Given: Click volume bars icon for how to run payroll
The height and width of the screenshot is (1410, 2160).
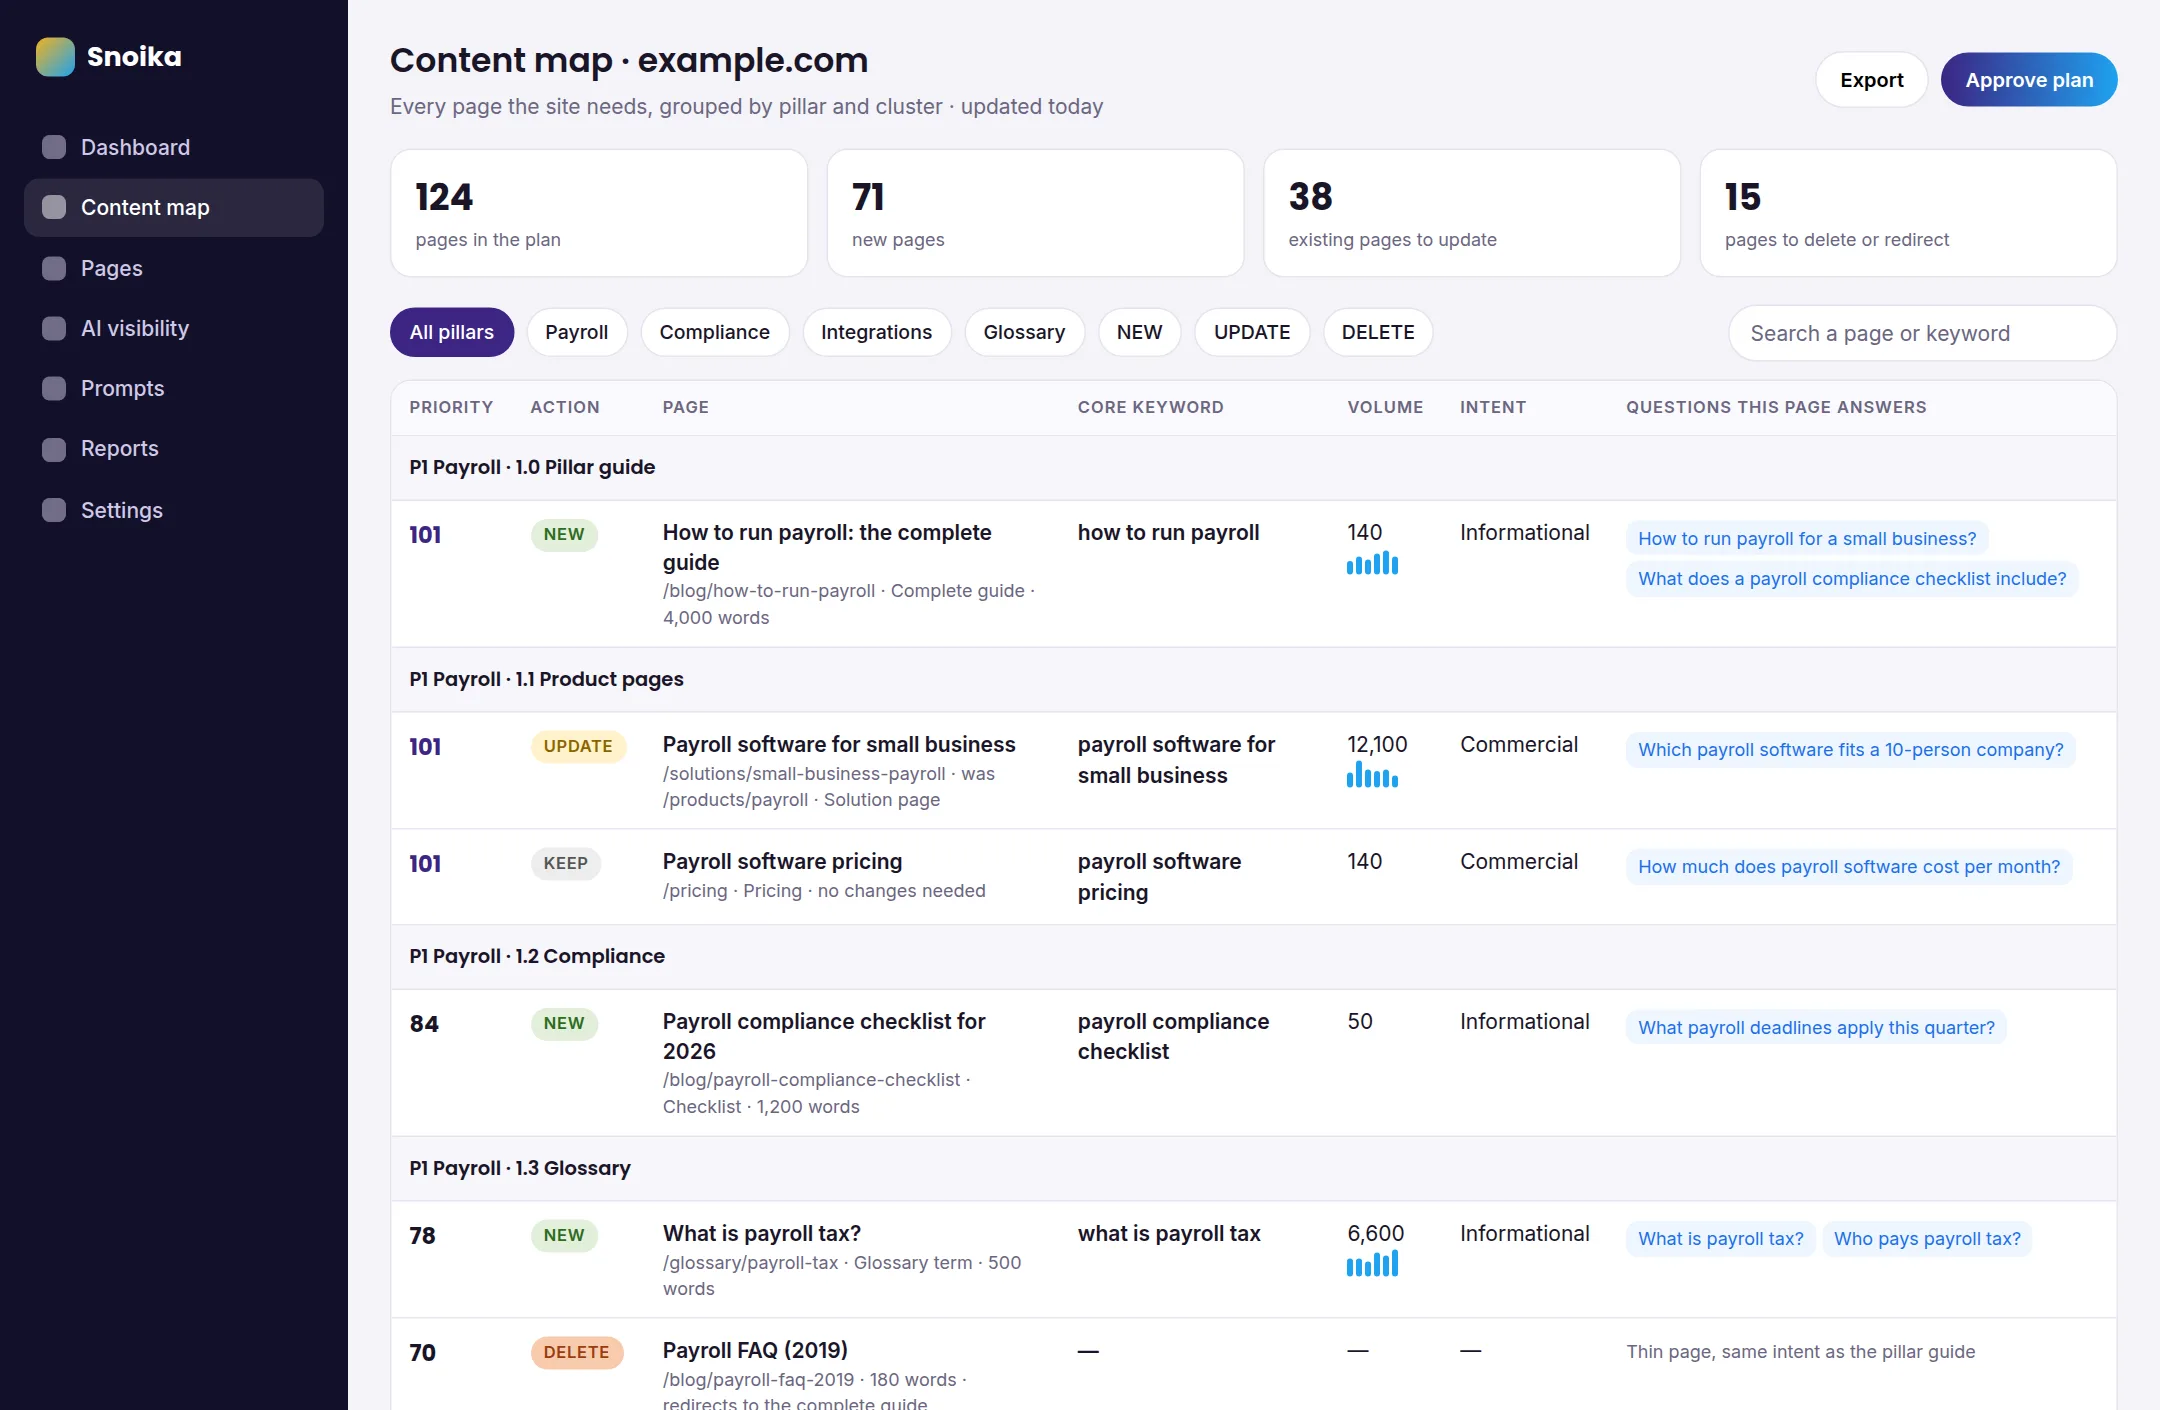Looking at the screenshot, I should [1372, 563].
